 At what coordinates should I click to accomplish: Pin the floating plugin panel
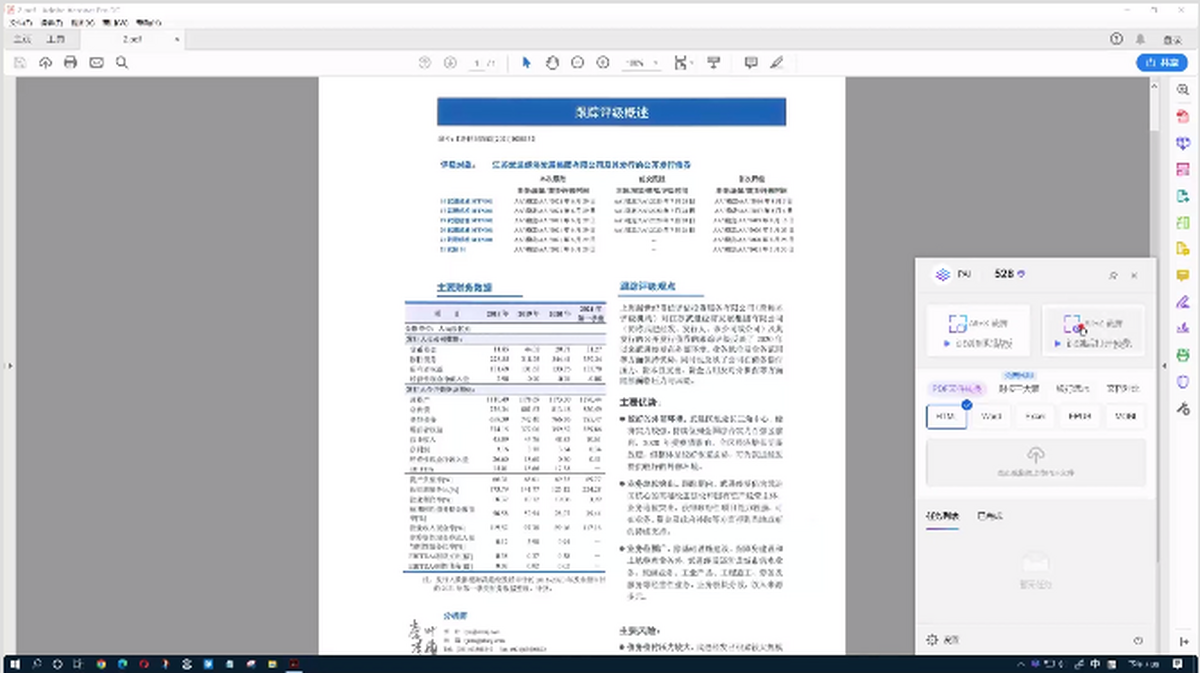point(1112,274)
